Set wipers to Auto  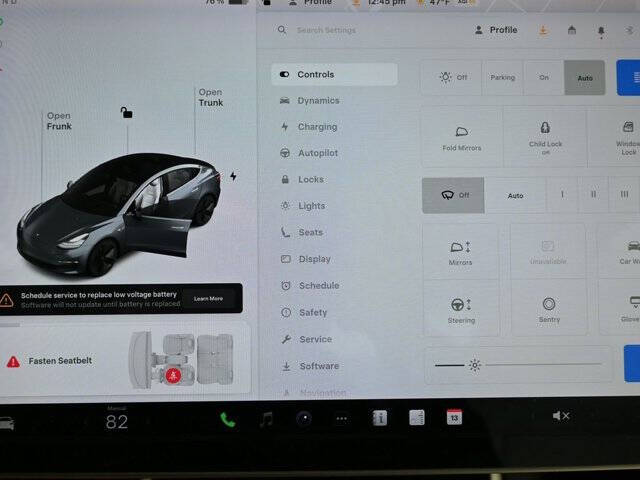516,196
